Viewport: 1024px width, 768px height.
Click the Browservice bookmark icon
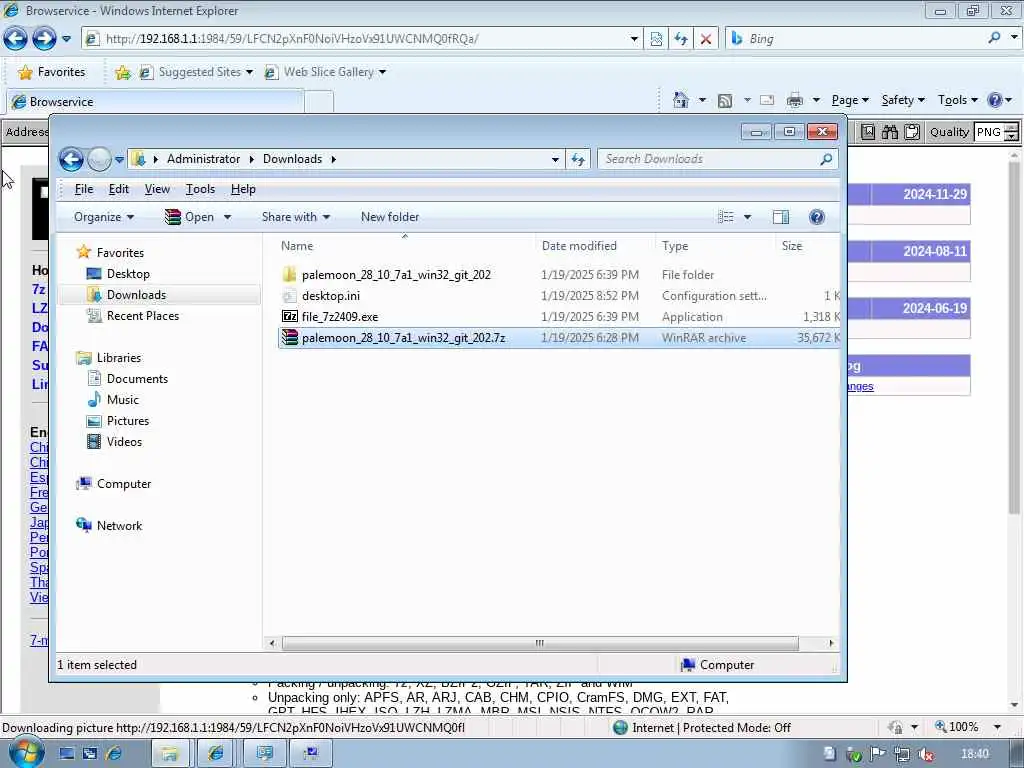pos(868,132)
